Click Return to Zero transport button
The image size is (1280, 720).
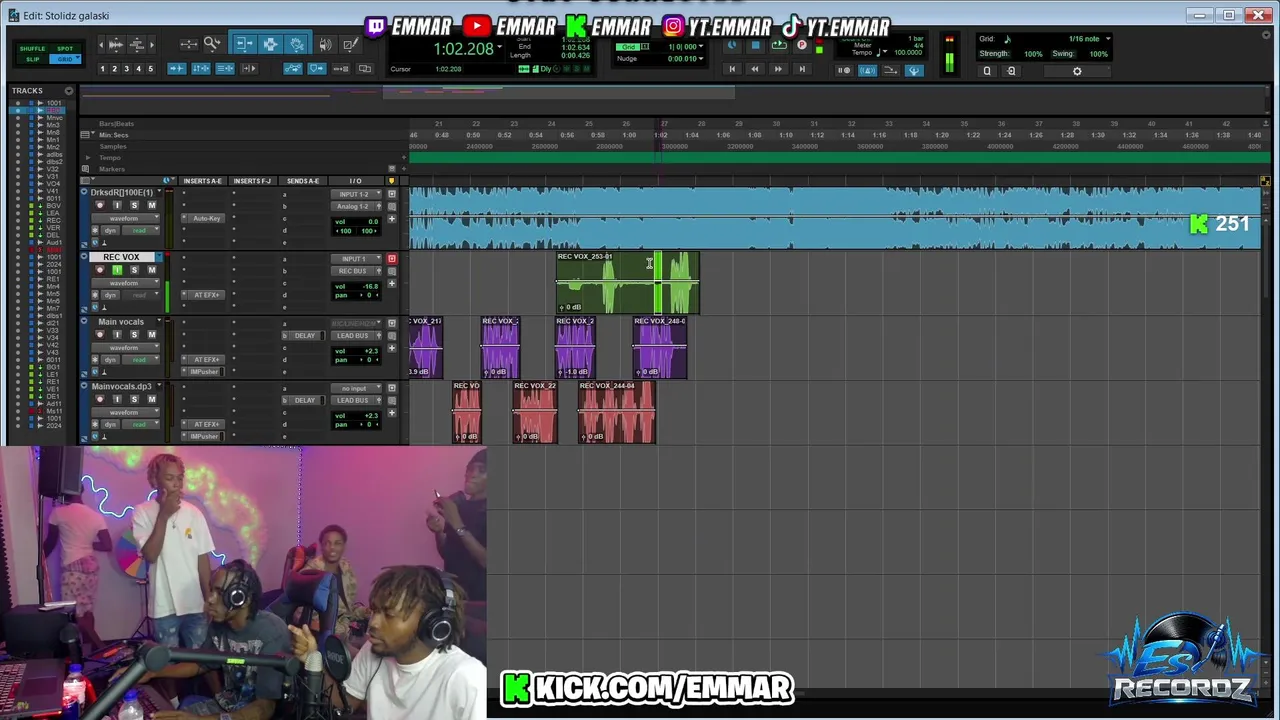coord(732,69)
